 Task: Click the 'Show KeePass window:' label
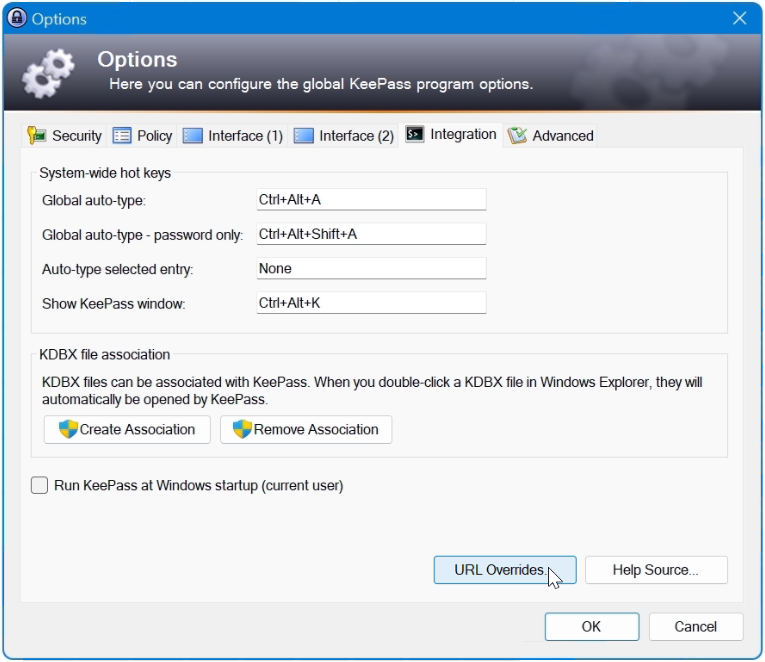tap(114, 304)
